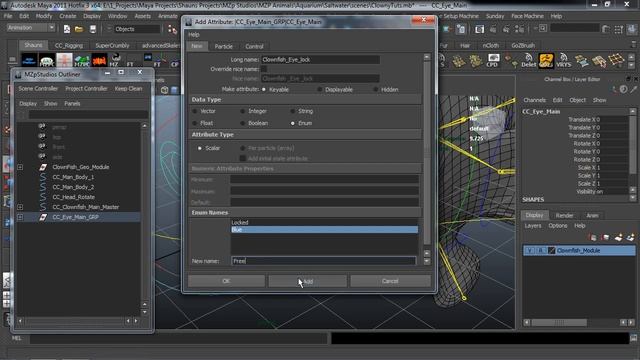Collapse CC_Eye_Main_GRP in Outliner
Screen dimensions: 640x360
click(20, 217)
